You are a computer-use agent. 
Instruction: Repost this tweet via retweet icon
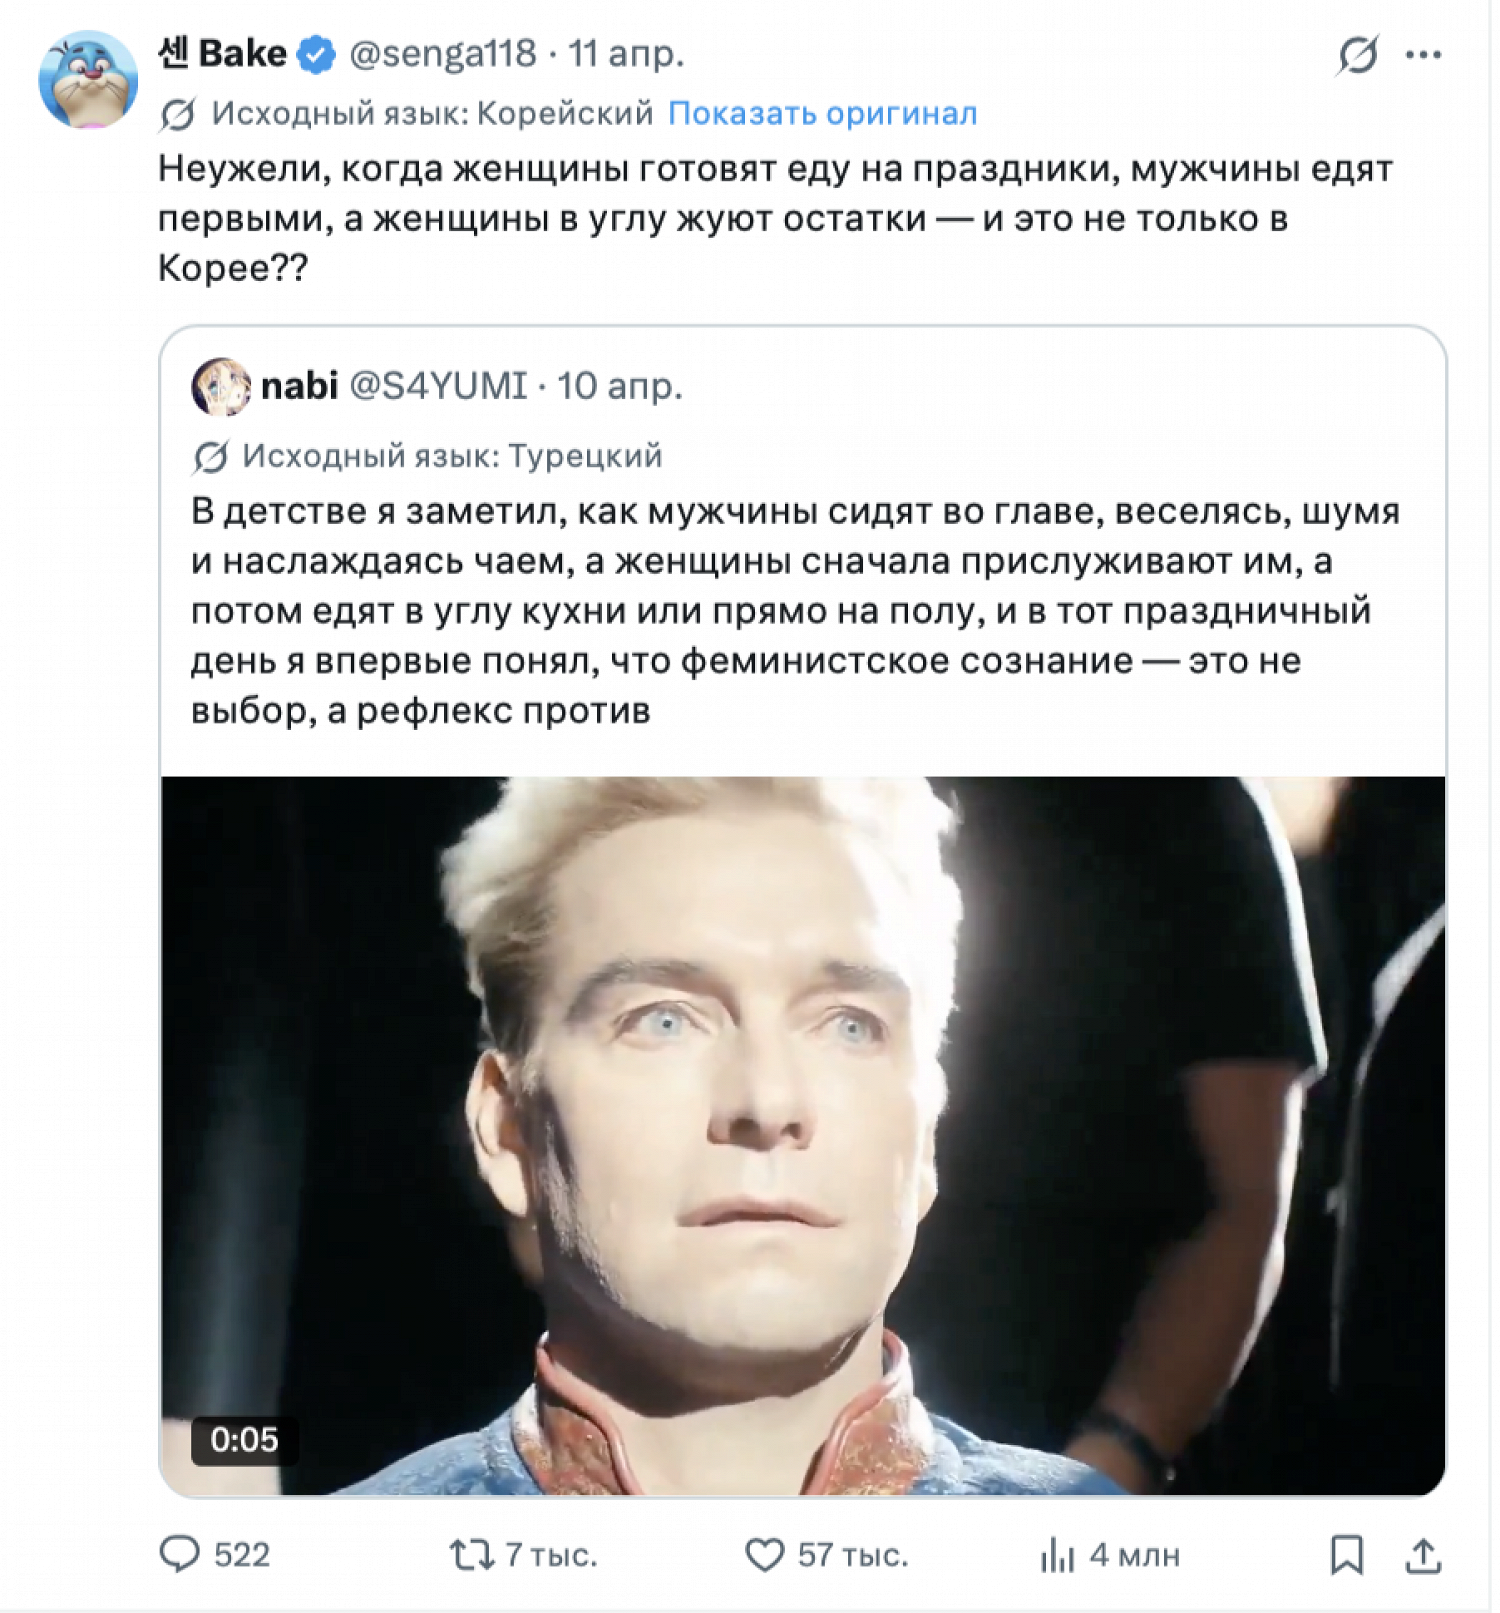point(471,1554)
